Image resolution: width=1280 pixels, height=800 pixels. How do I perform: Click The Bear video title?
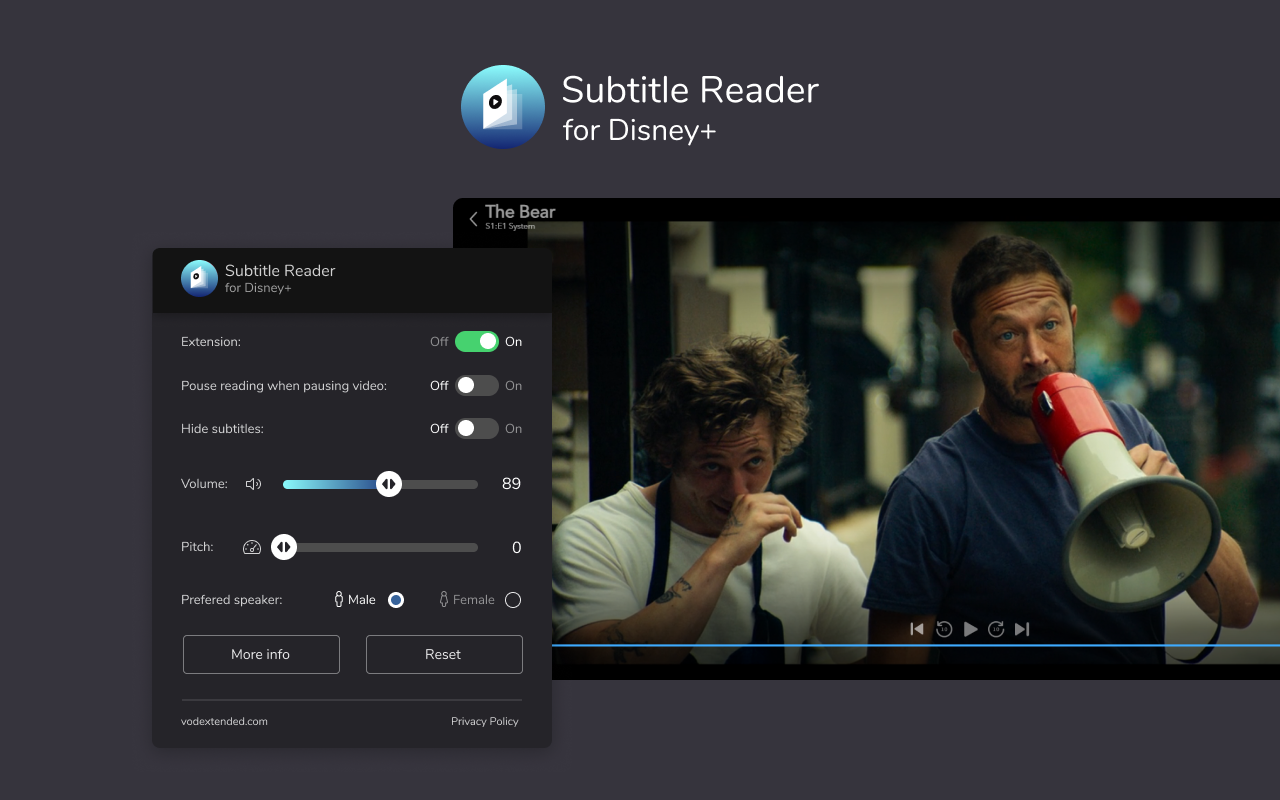(x=520, y=212)
